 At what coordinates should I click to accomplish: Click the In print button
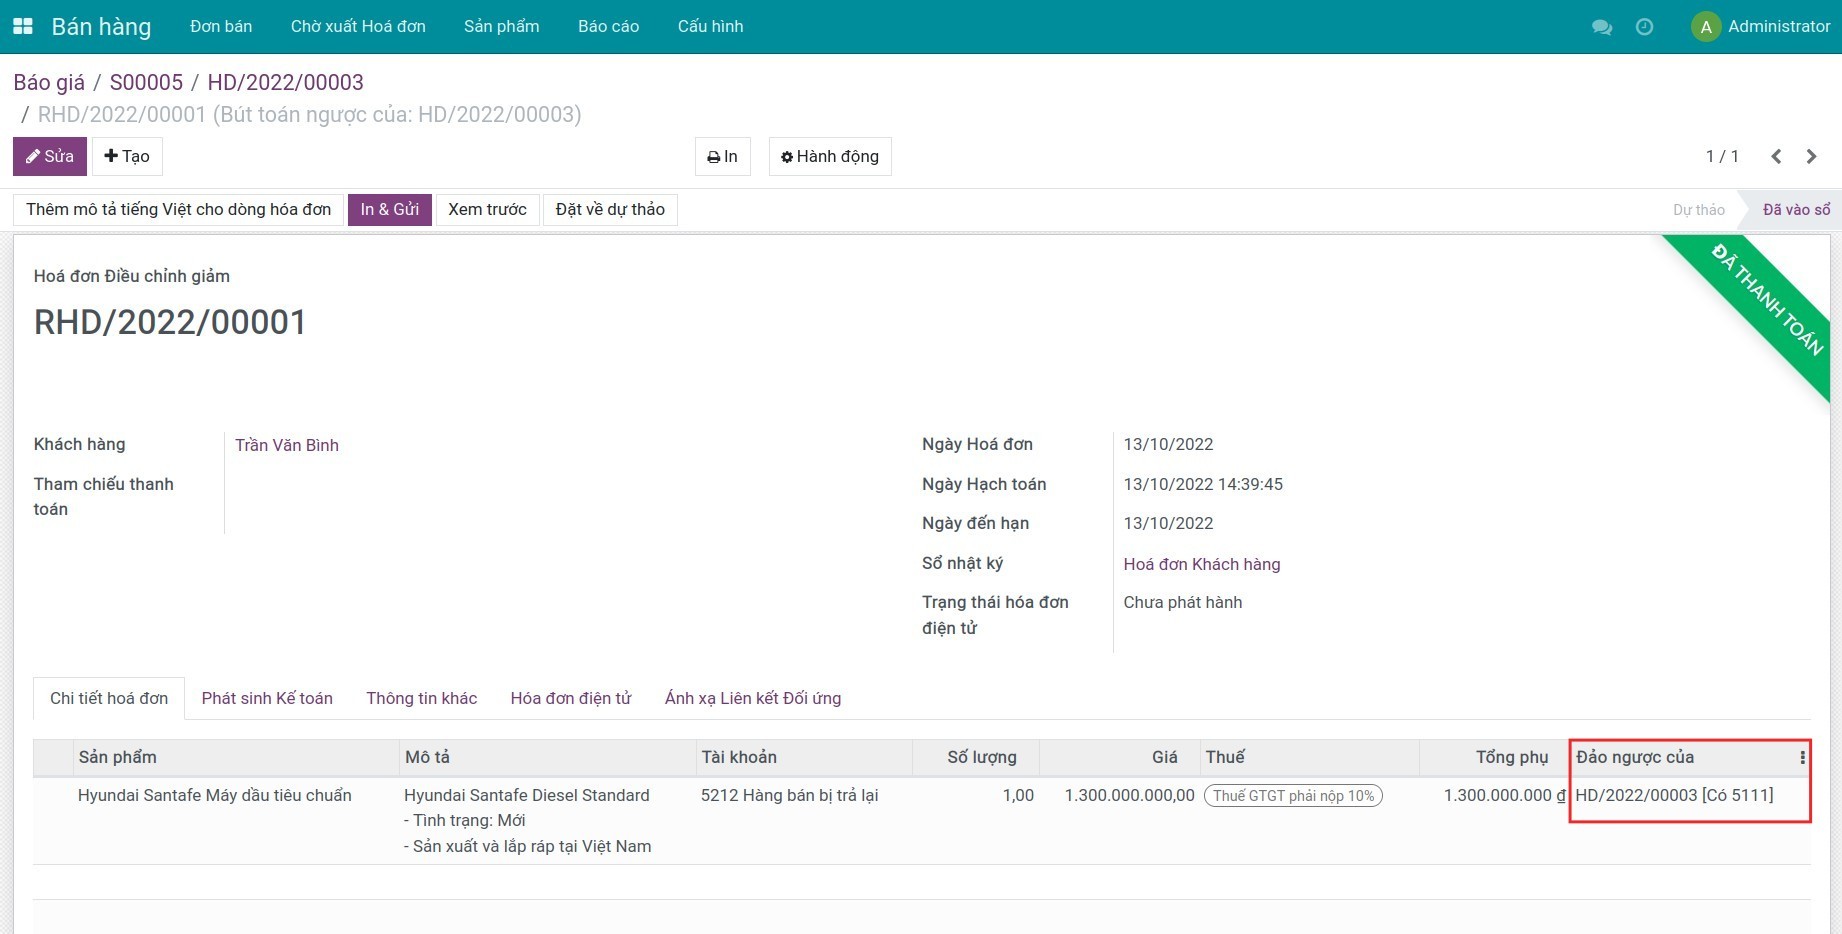coord(722,157)
